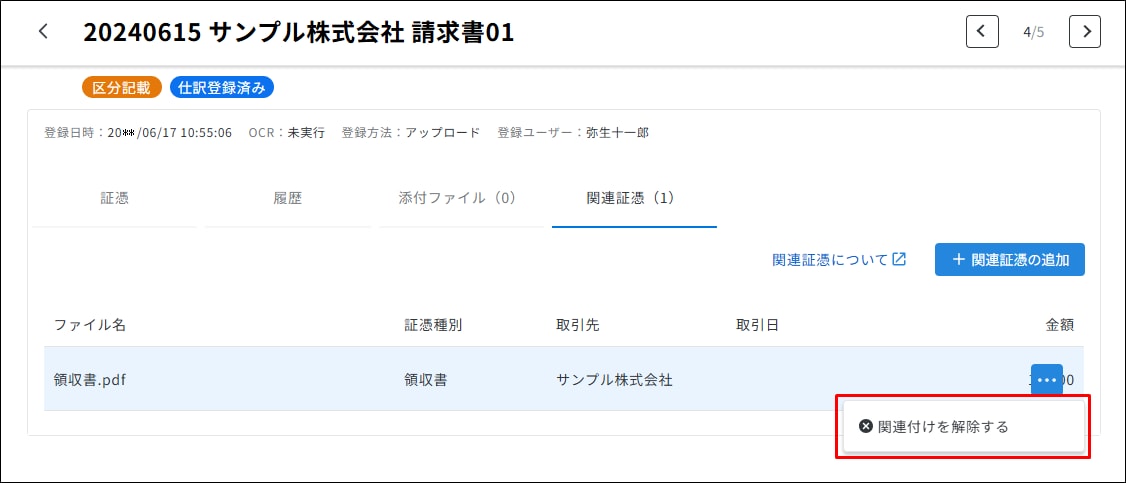Open previous voucher with left chevron button
The height and width of the screenshot is (483, 1126).
click(x=982, y=32)
